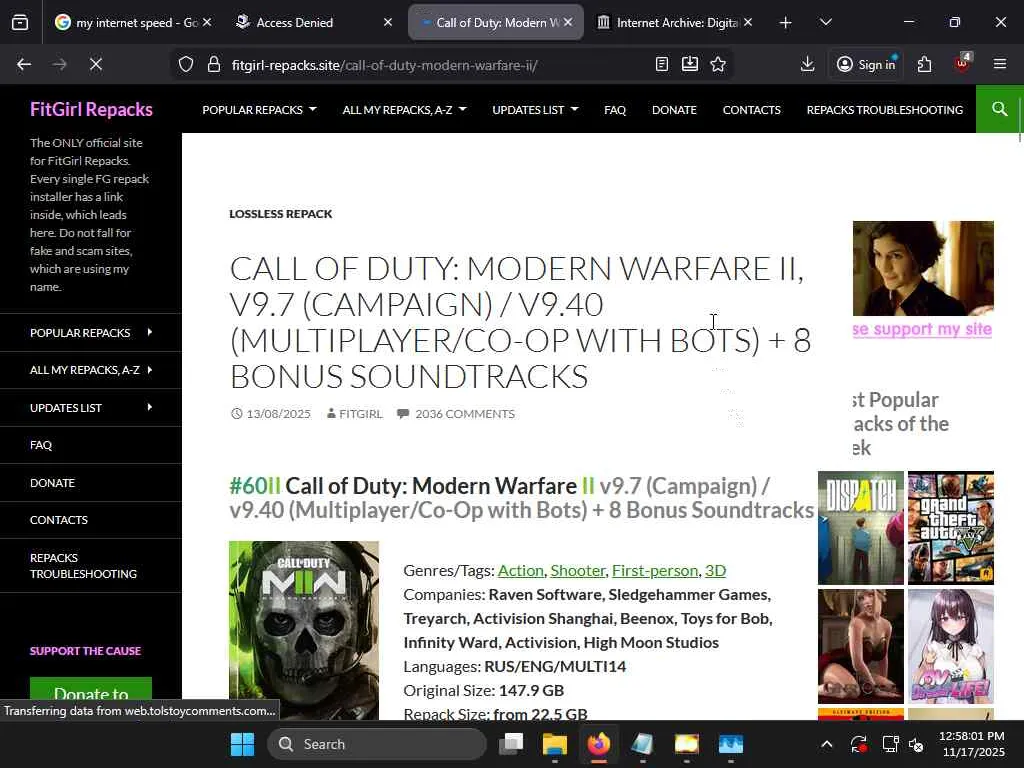The width and height of the screenshot is (1024, 768).
Task: Open Task View on taskbar
Action: point(511,744)
